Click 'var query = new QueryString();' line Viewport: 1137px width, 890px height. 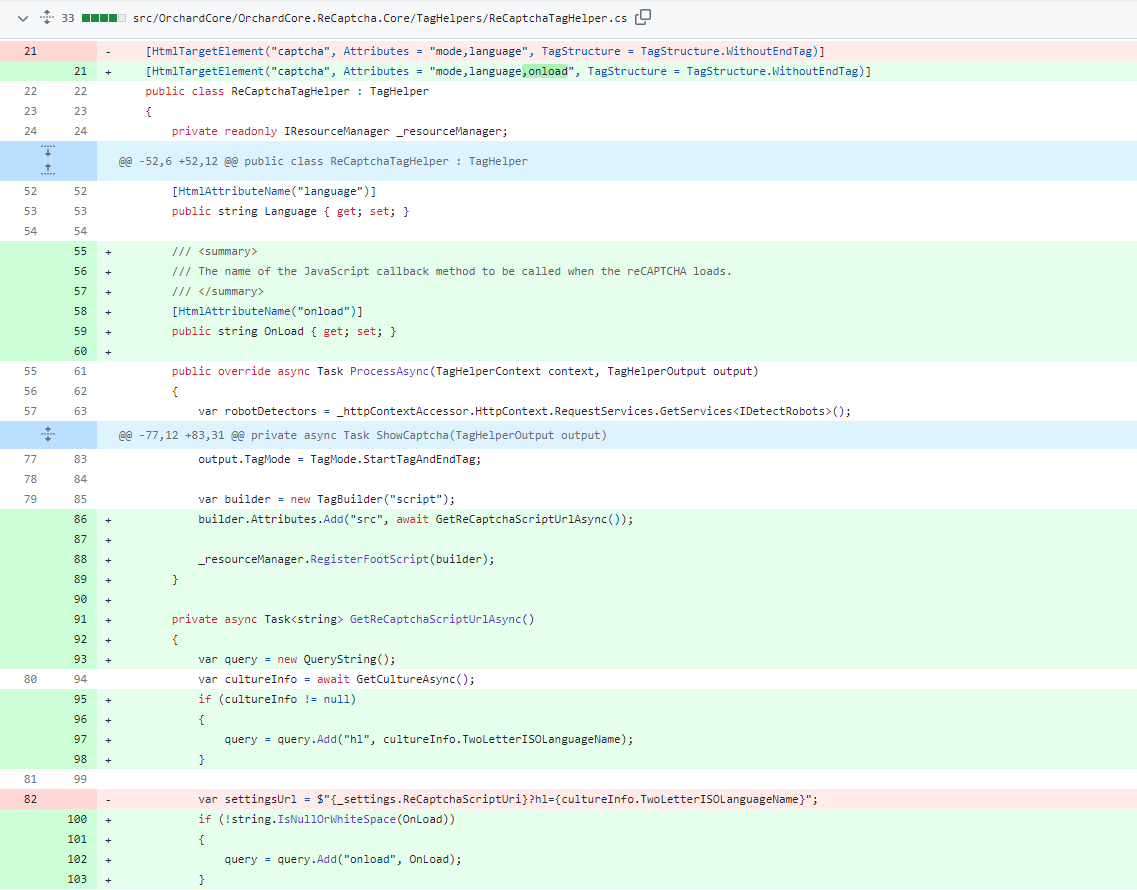(x=297, y=659)
